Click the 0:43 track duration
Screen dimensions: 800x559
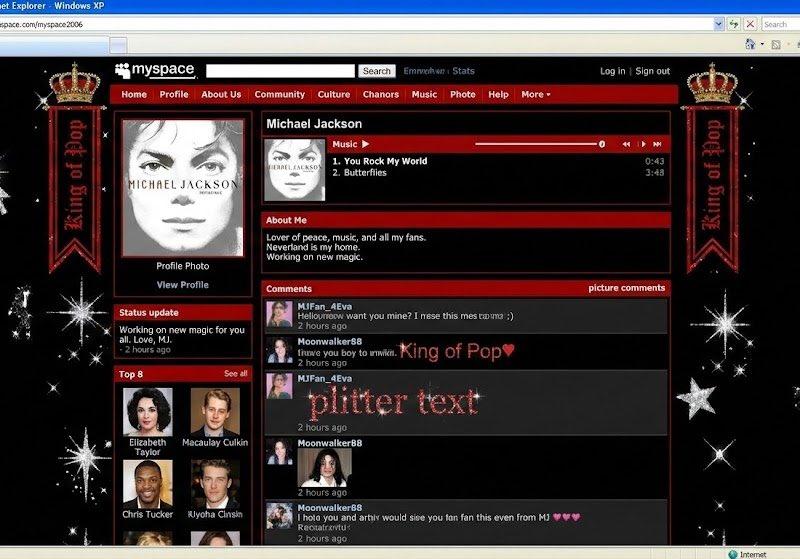tap(655, 161)
